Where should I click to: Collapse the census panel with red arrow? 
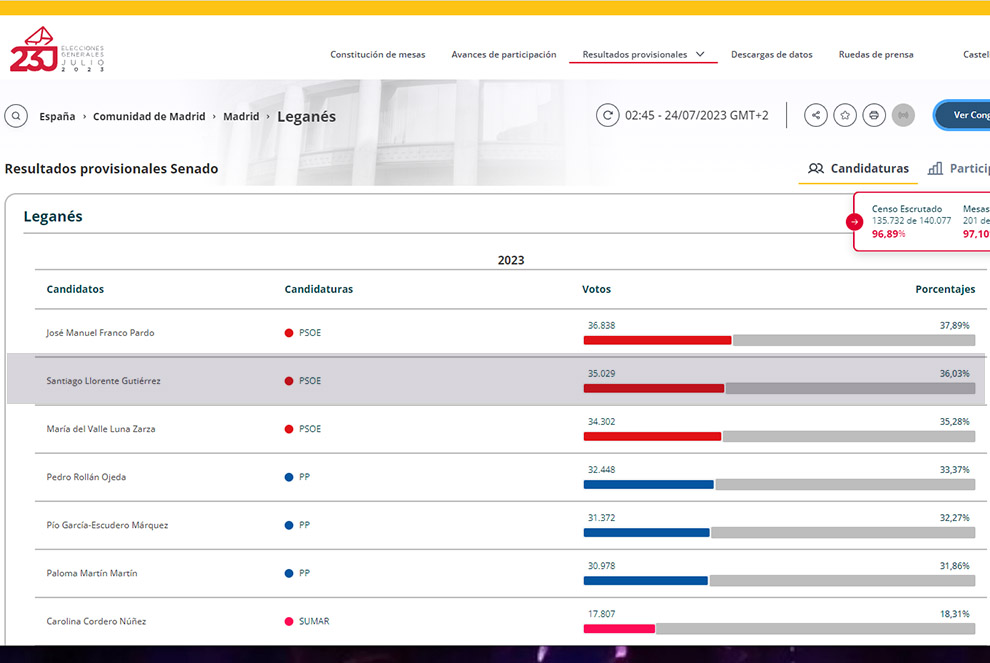click(x=854, y=222)
